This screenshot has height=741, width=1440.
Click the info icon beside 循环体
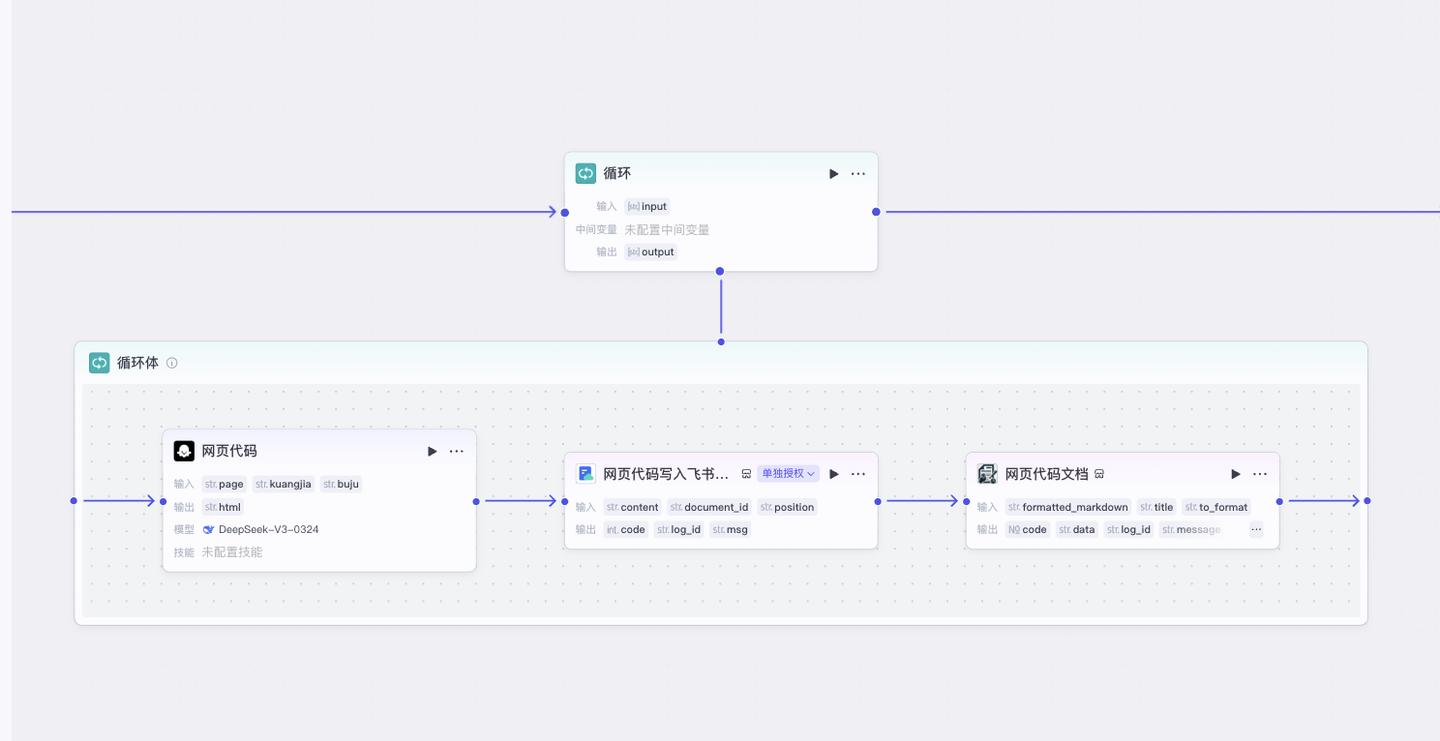point(172,363)
